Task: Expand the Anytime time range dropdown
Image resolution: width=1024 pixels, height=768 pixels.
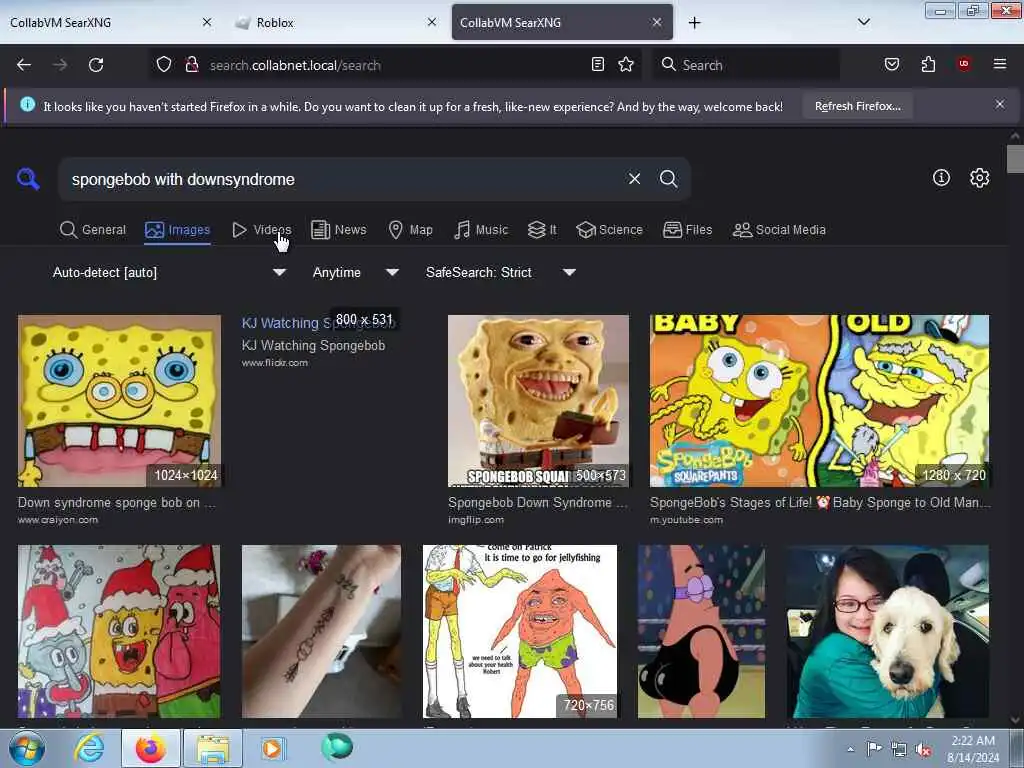Action: click(355, 272)
